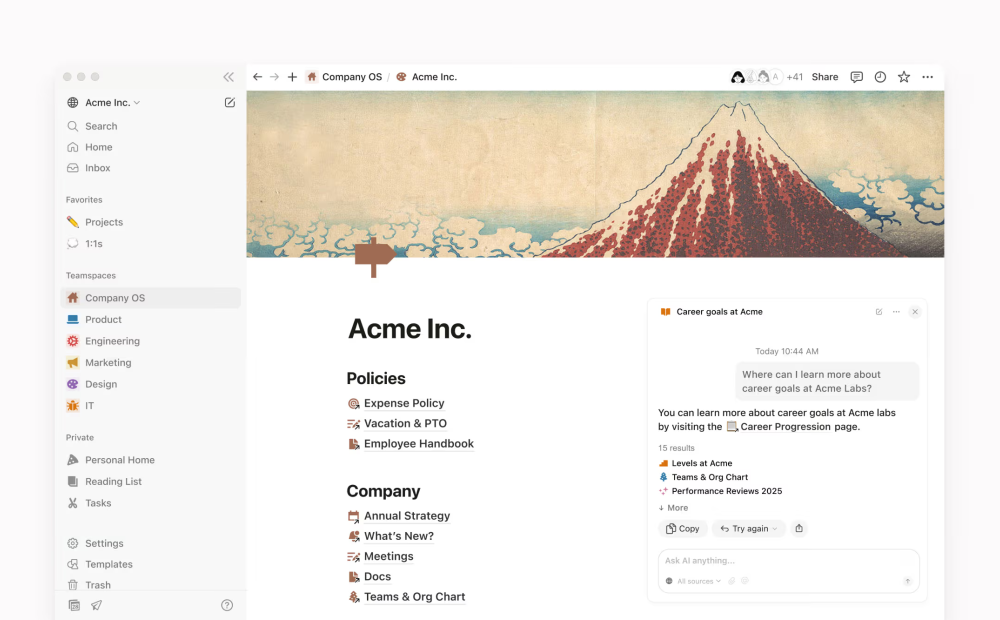Star this page as a favorite

tap(904, 77)
